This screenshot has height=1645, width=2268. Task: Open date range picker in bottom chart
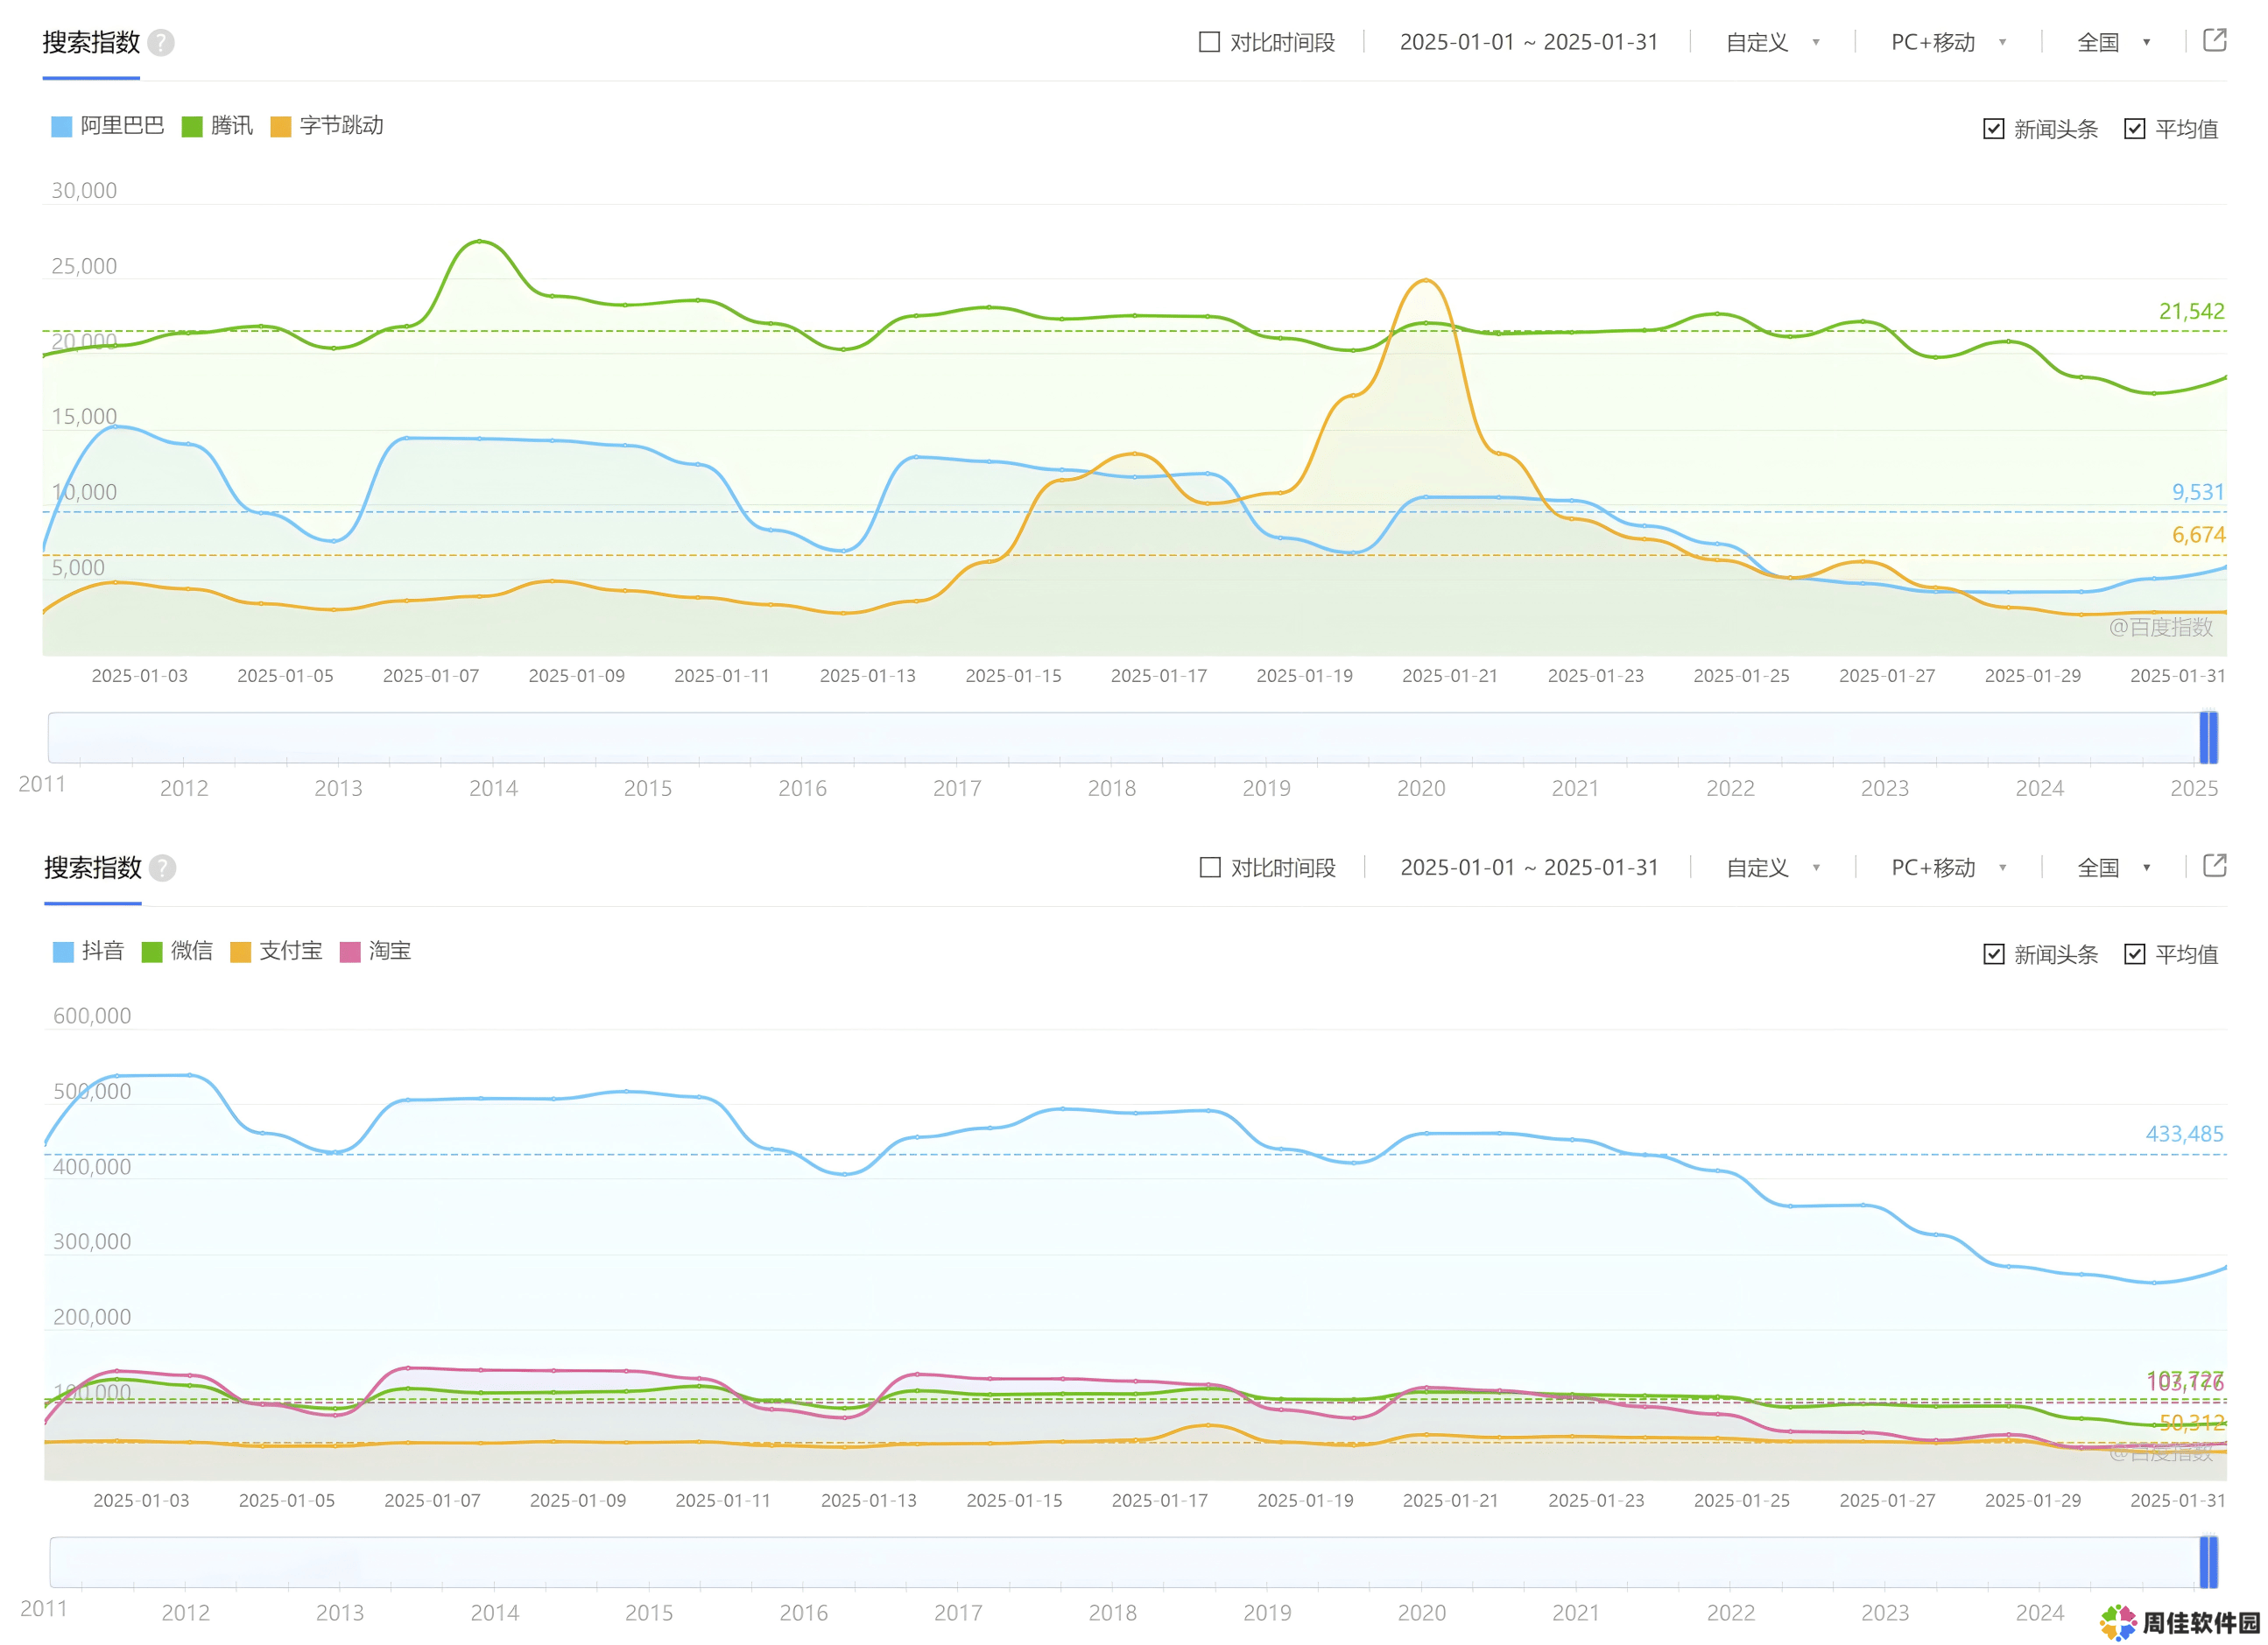click(1530, 867)
